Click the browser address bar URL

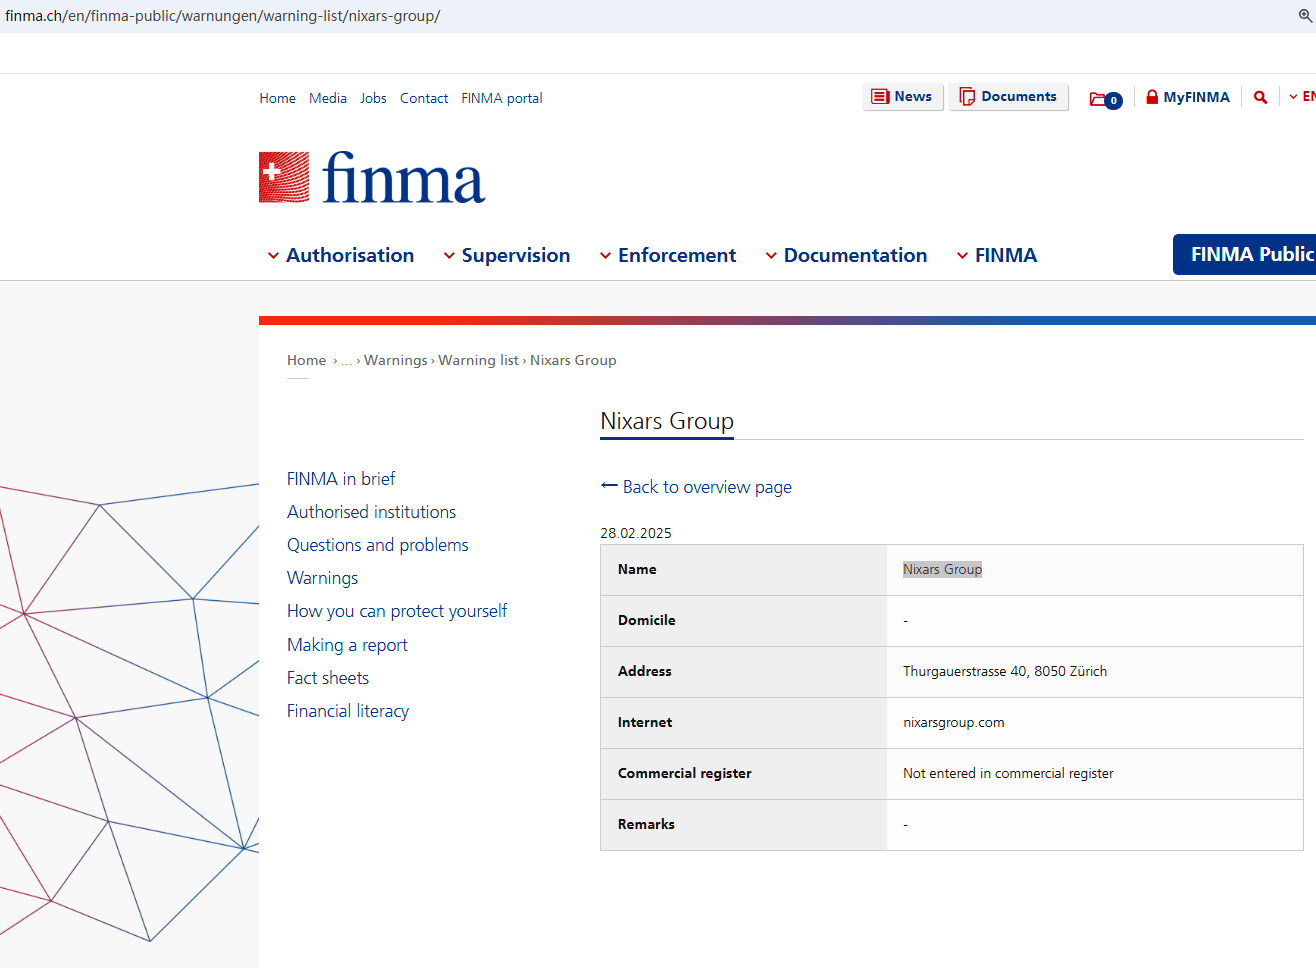click(x=223, y=16)
